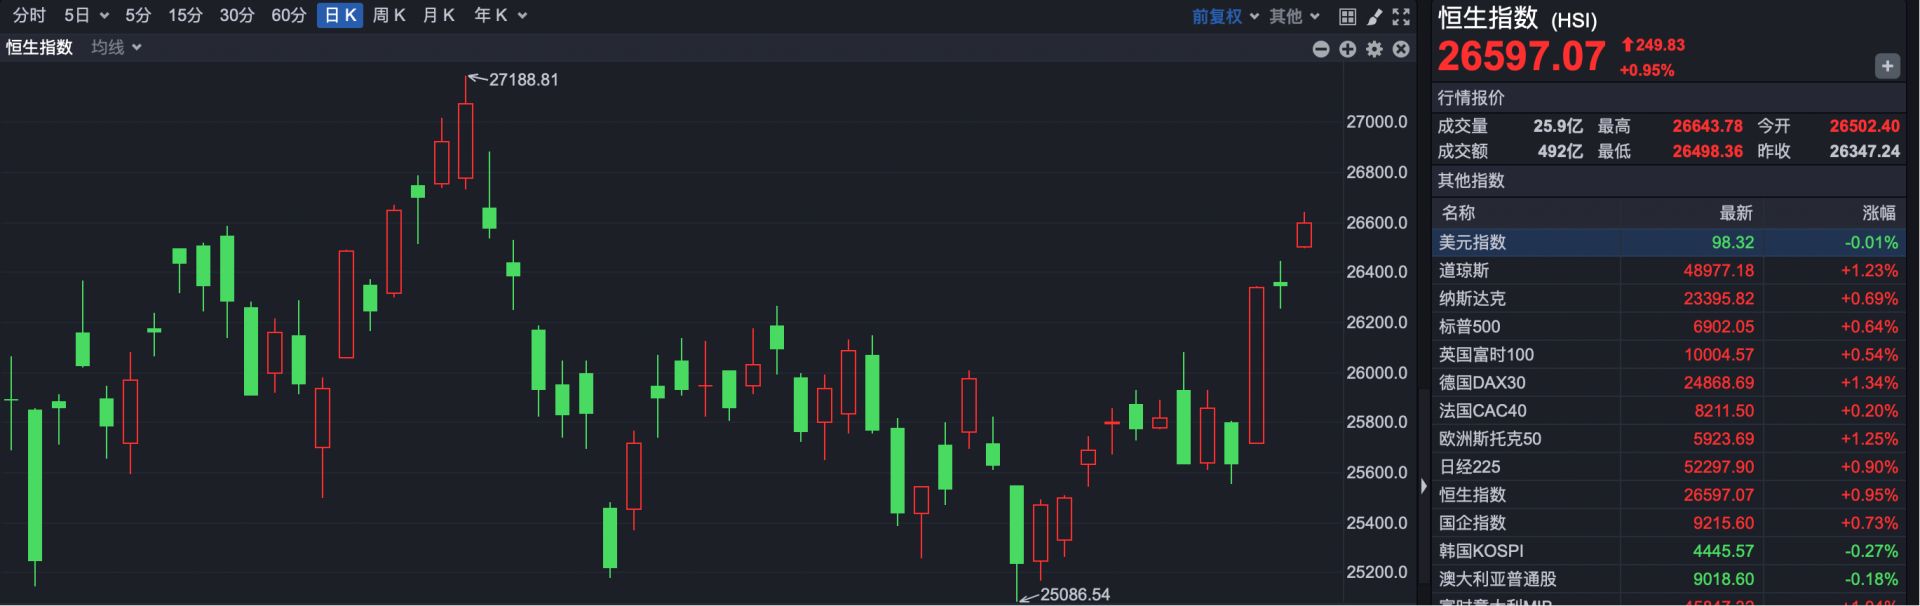Zoom in chart with plus icon

point(1348,49)
